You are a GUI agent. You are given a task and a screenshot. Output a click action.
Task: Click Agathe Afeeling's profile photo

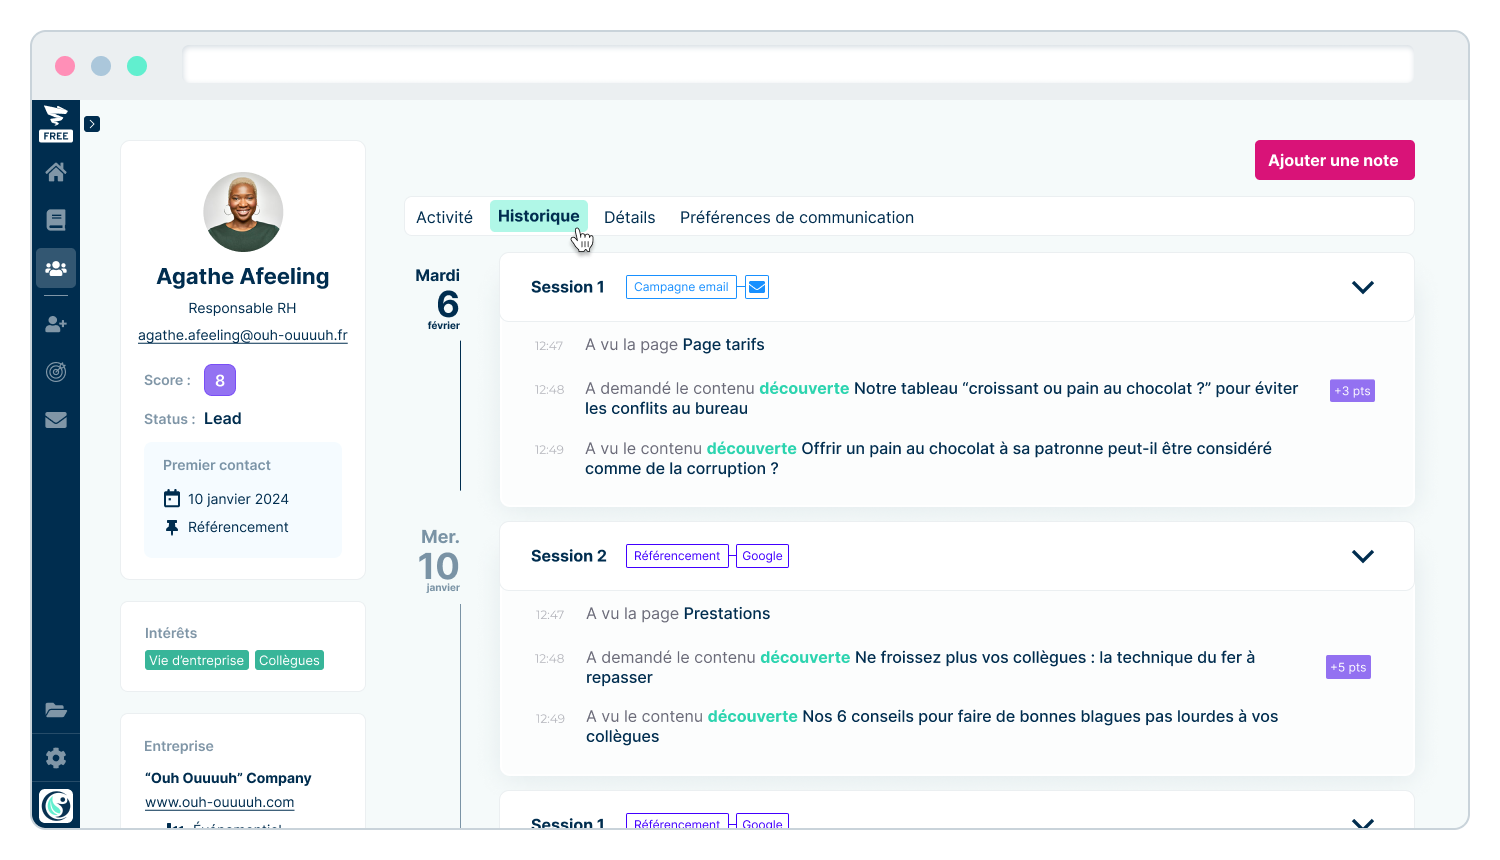pos(243,212)
